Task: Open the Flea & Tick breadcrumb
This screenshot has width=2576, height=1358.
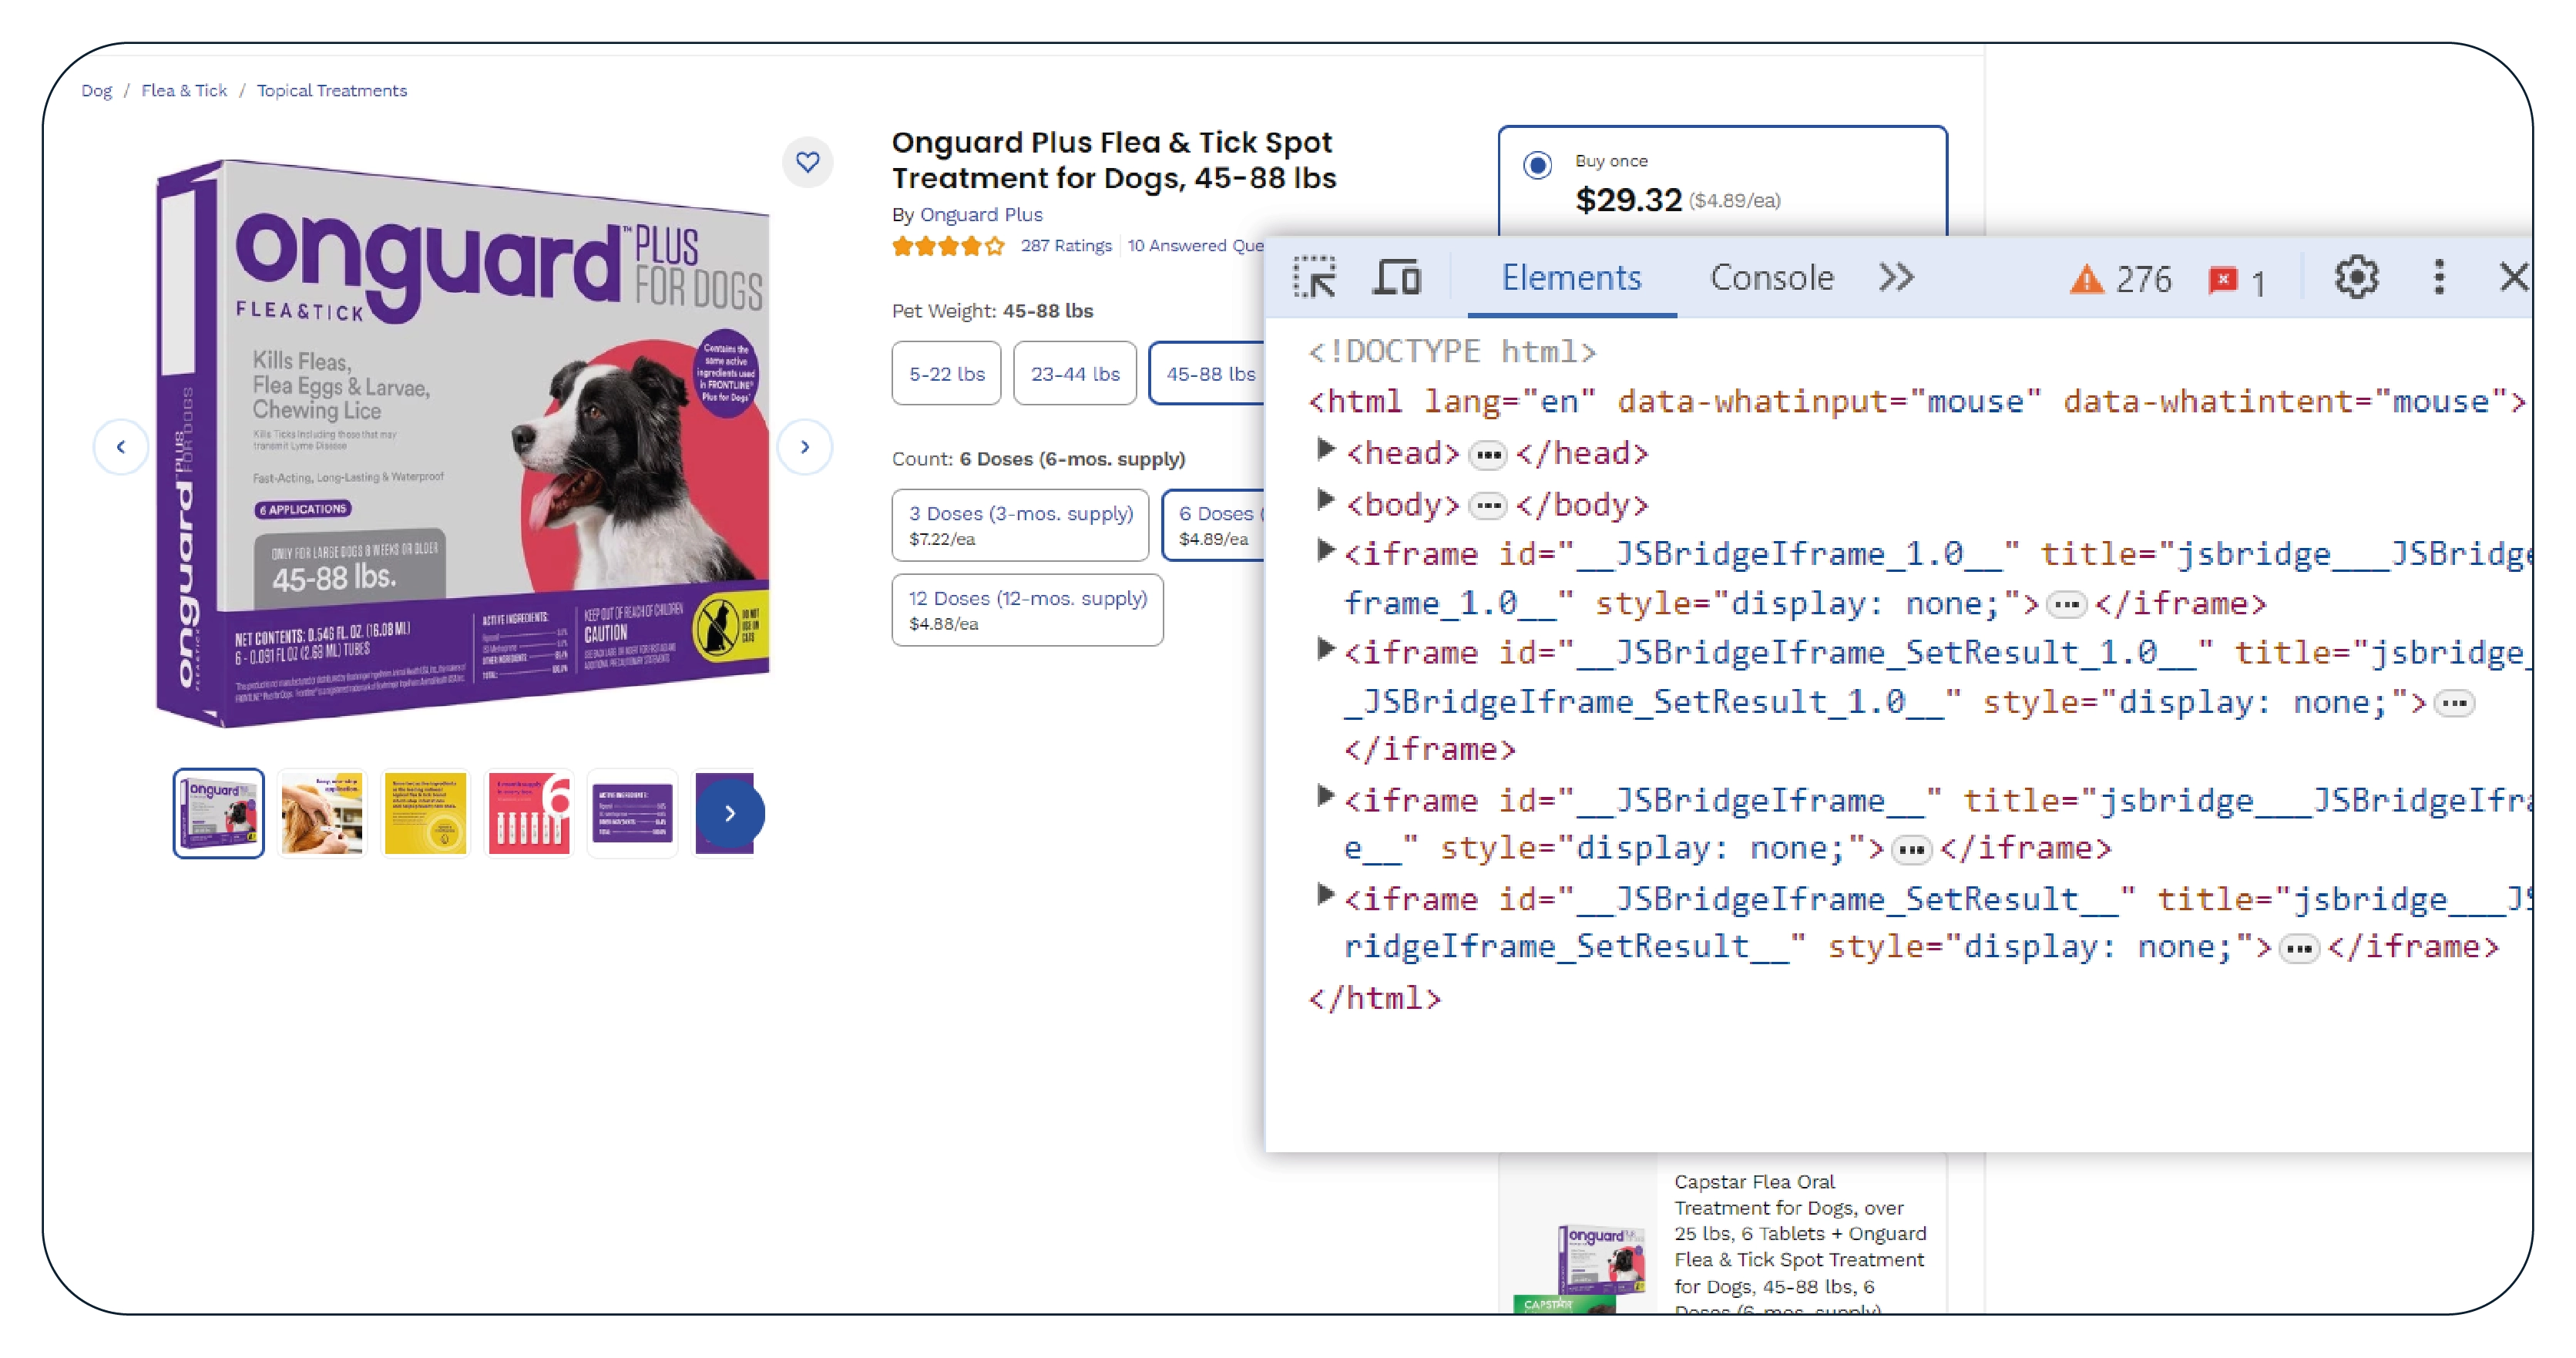Action: (x=184, y=91)
